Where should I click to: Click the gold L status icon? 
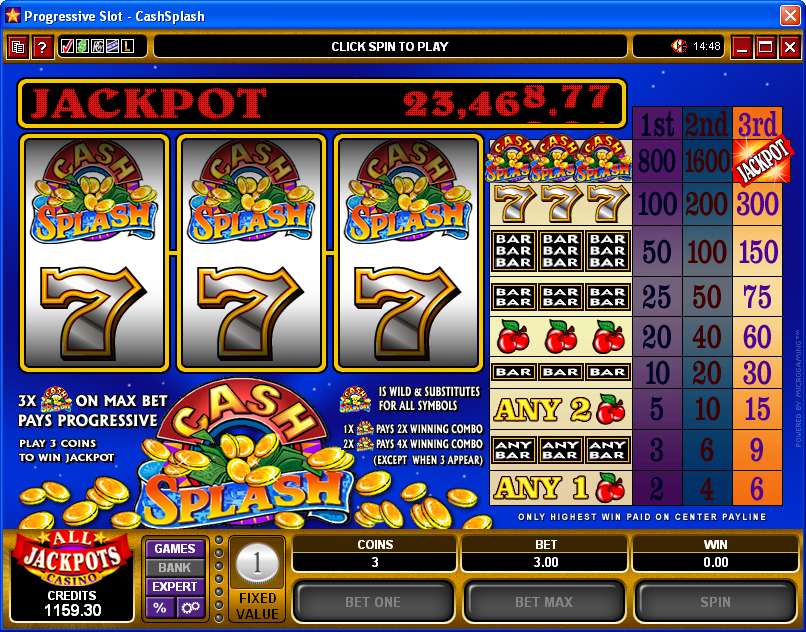pyautogui.click(x=127, y=47)
